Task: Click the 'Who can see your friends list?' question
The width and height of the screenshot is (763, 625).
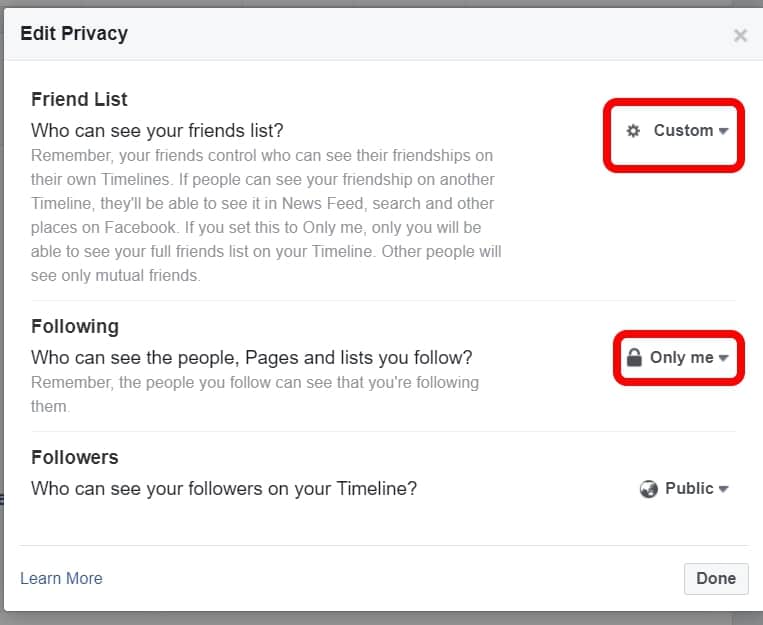Action: point(157,130)
